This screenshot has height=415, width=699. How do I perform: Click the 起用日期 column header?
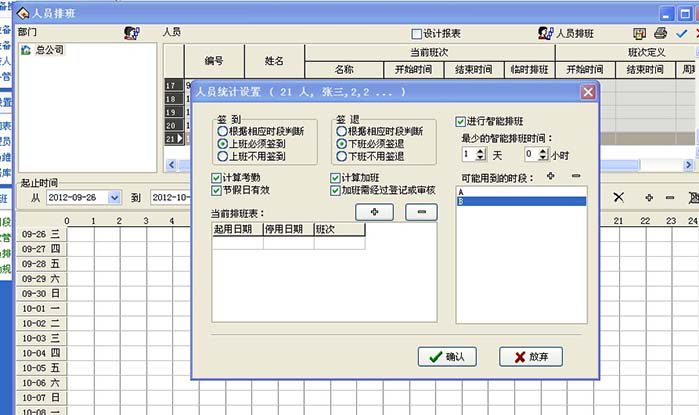coord(238,229)
